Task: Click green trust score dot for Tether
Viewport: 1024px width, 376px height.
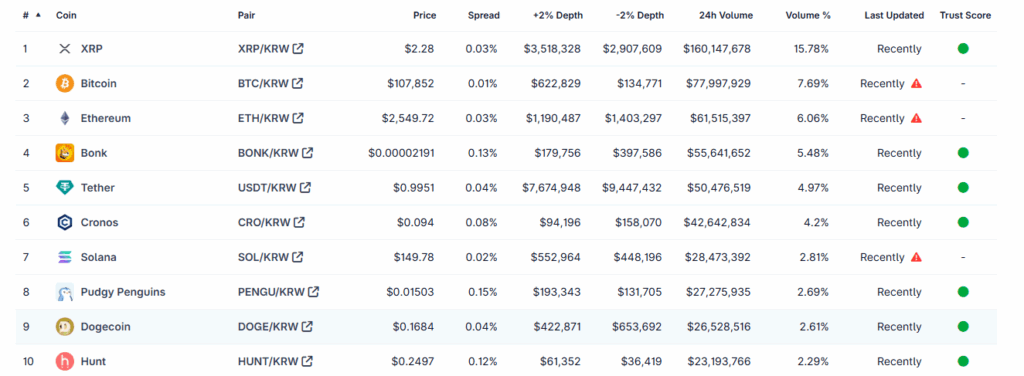Action: click(x=963, y=187)
